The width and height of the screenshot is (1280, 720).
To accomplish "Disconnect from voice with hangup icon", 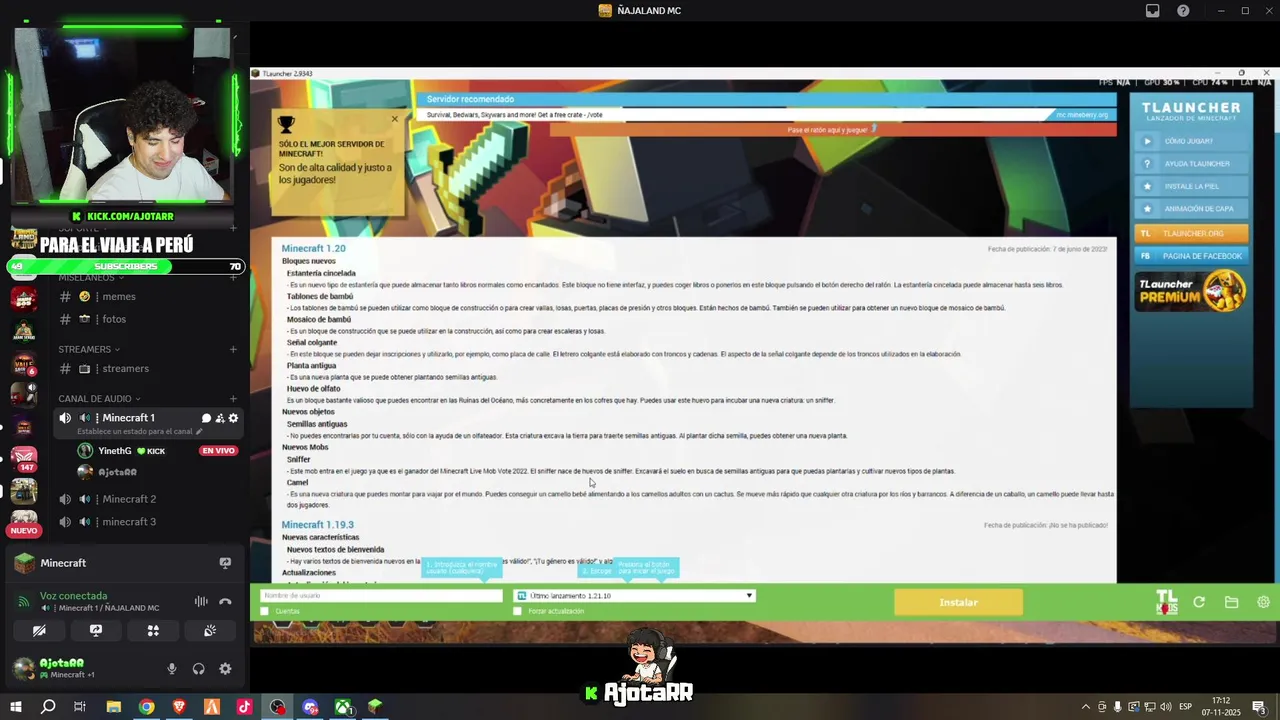I will point(226,601).
